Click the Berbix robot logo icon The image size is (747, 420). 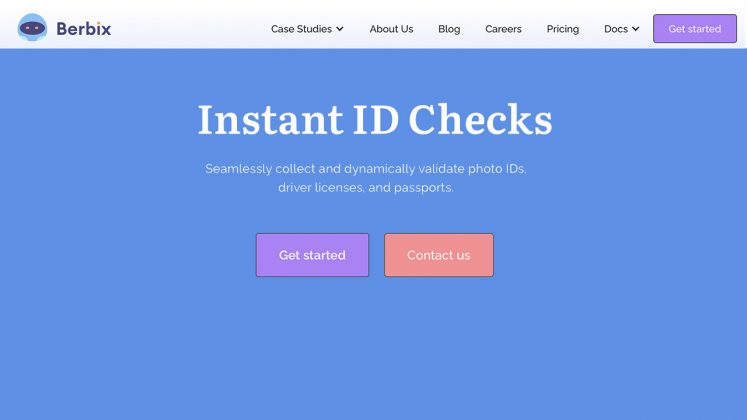32,28
